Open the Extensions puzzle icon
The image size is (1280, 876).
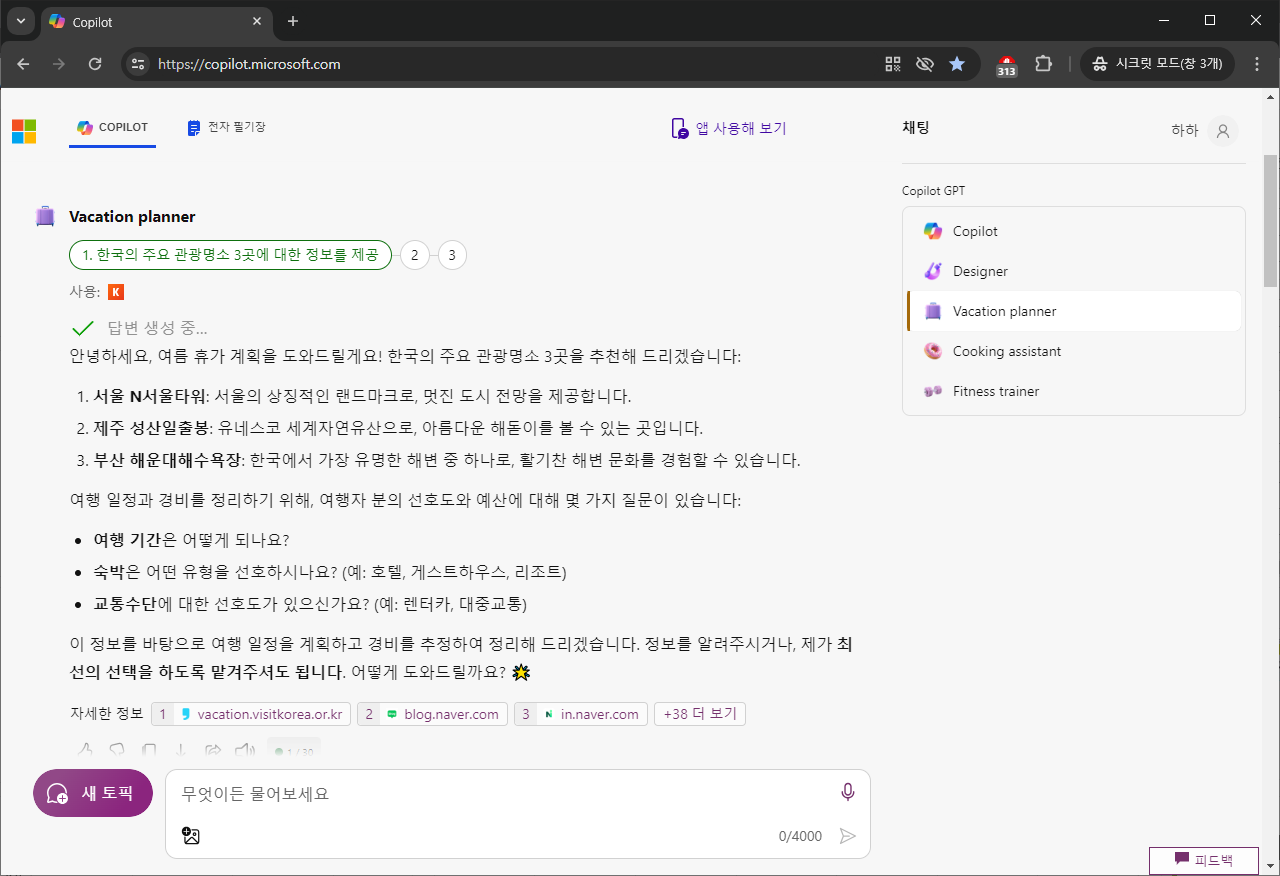(x=1043, y=64)
